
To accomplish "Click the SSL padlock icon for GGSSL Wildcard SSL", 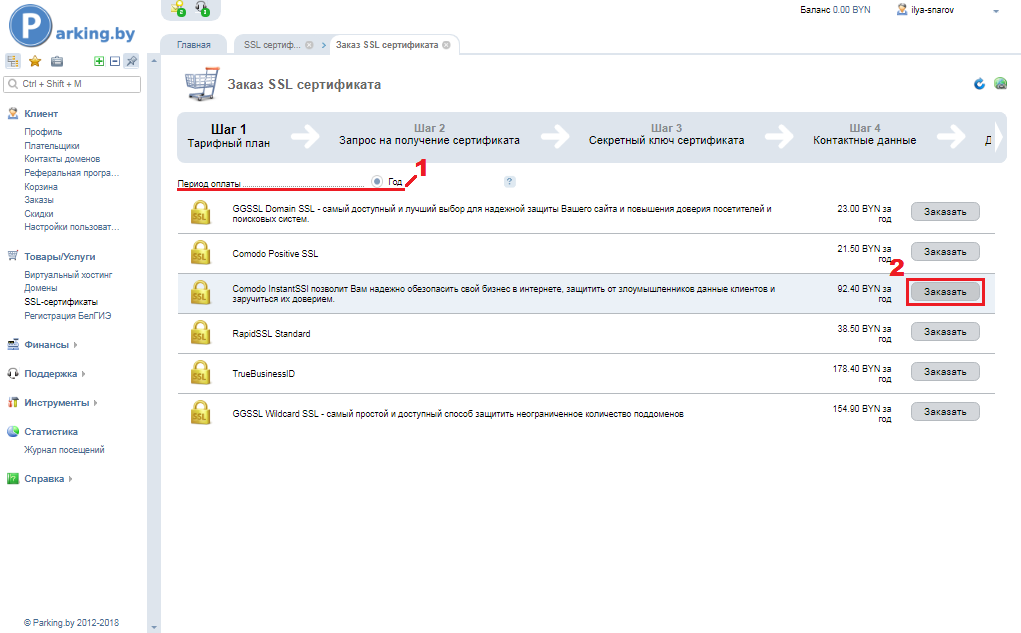I will coord(201,413).
